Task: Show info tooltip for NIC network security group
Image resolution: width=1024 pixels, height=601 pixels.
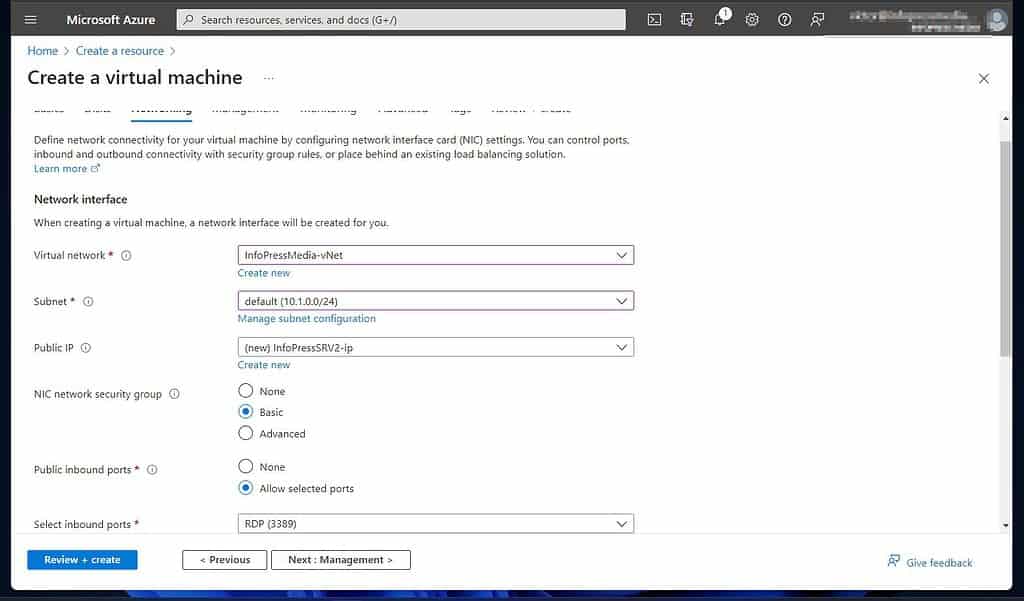Action: (174, 394)
